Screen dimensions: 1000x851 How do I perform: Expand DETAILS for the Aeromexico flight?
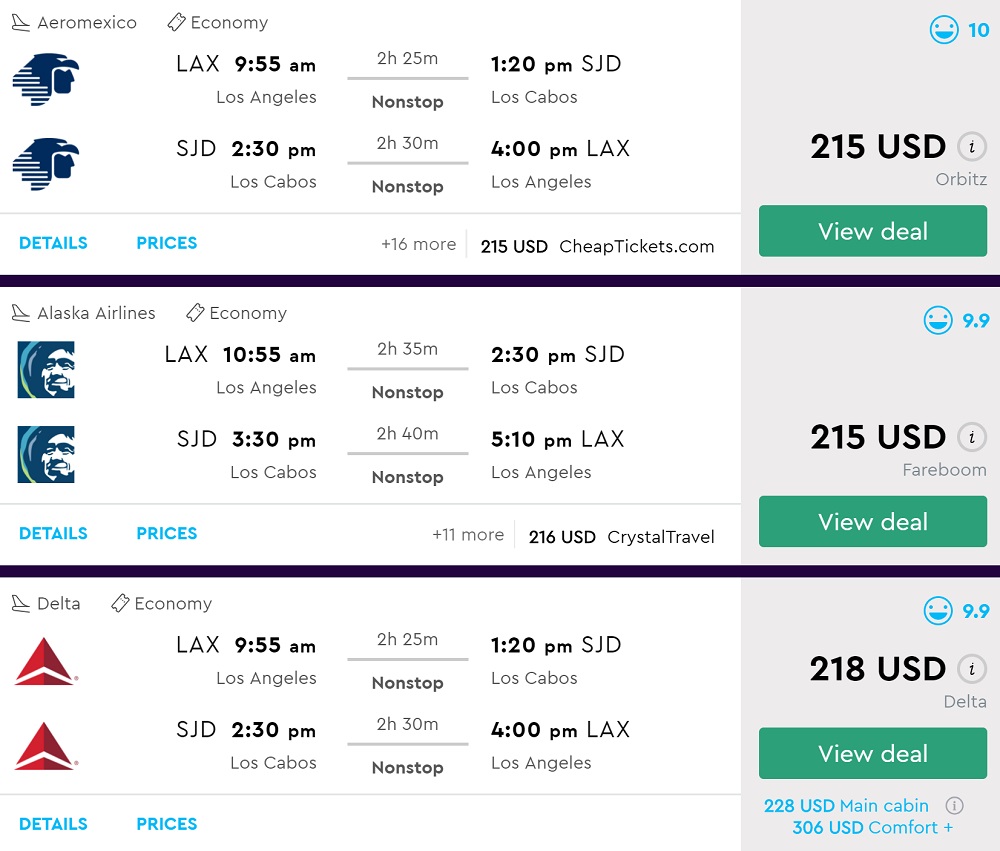pos(53,243)
